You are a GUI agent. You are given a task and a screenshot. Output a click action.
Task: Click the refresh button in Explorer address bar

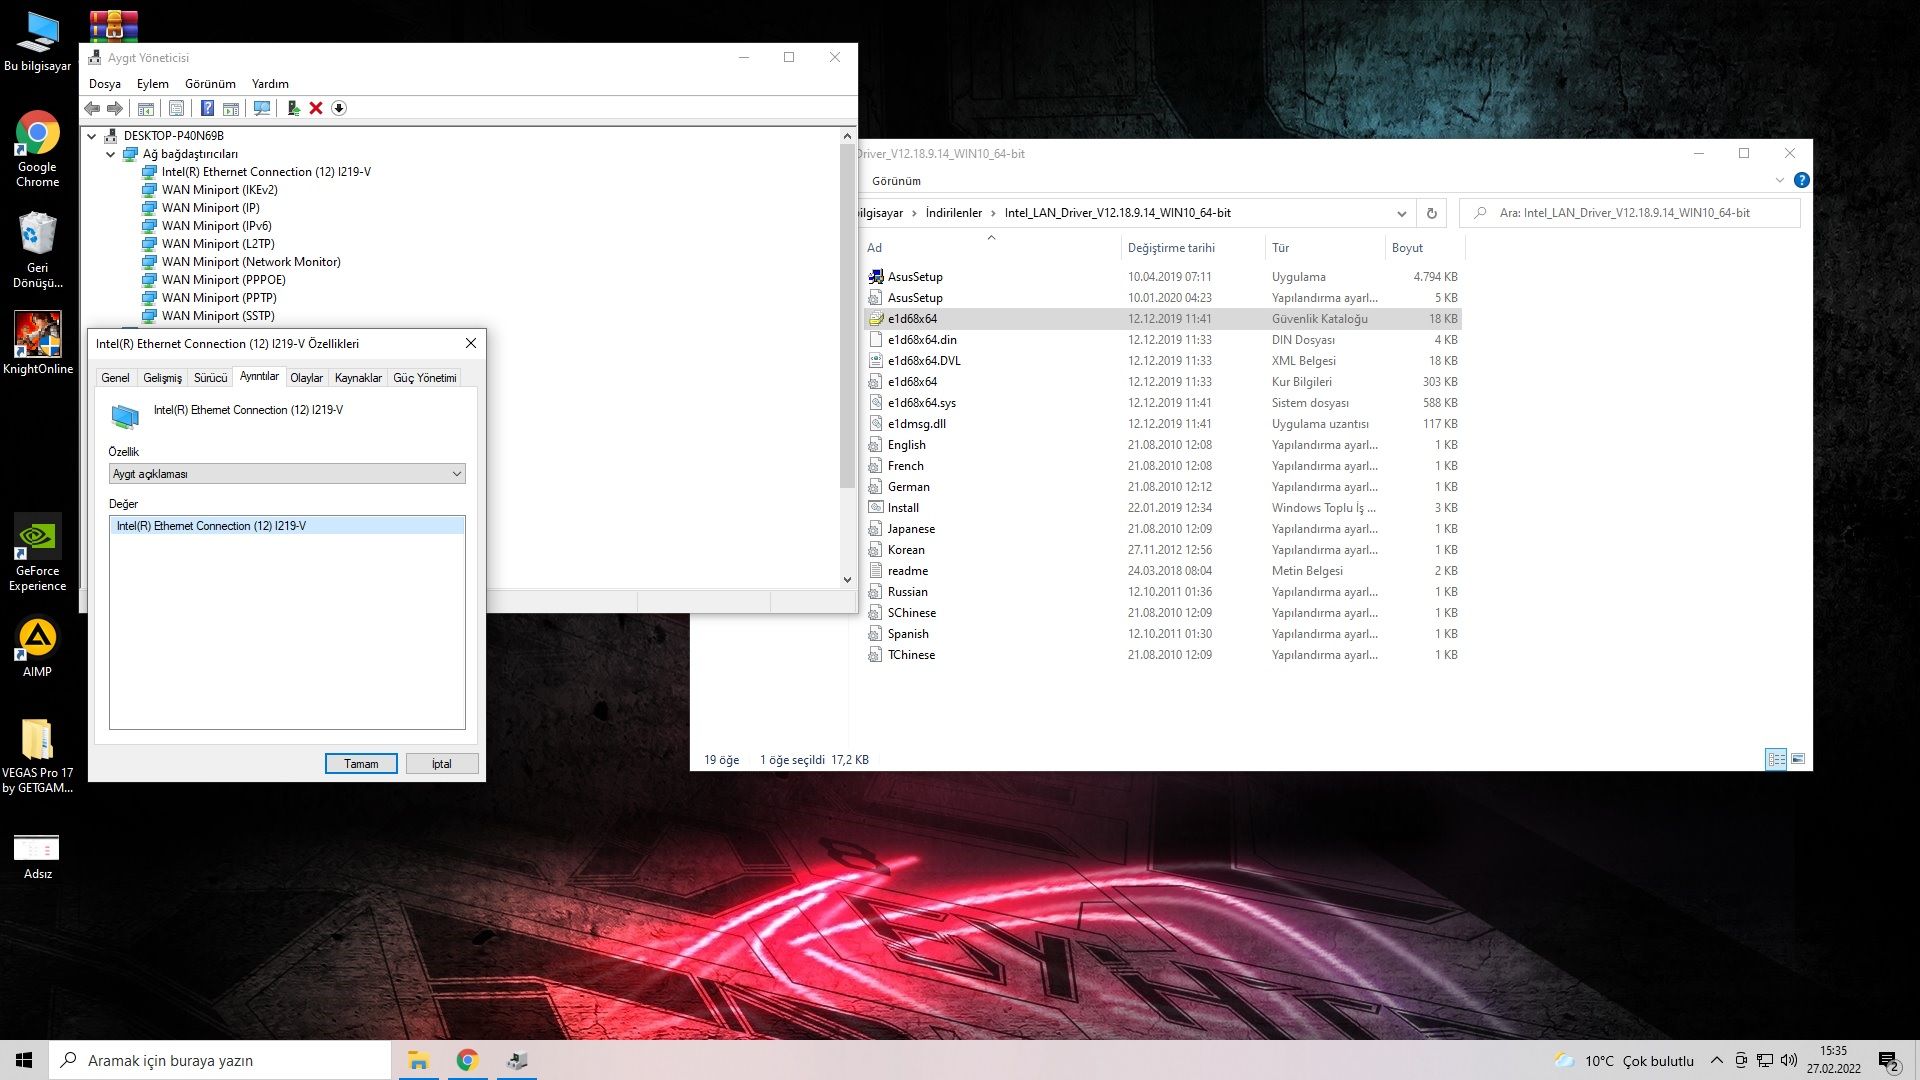1431,213
